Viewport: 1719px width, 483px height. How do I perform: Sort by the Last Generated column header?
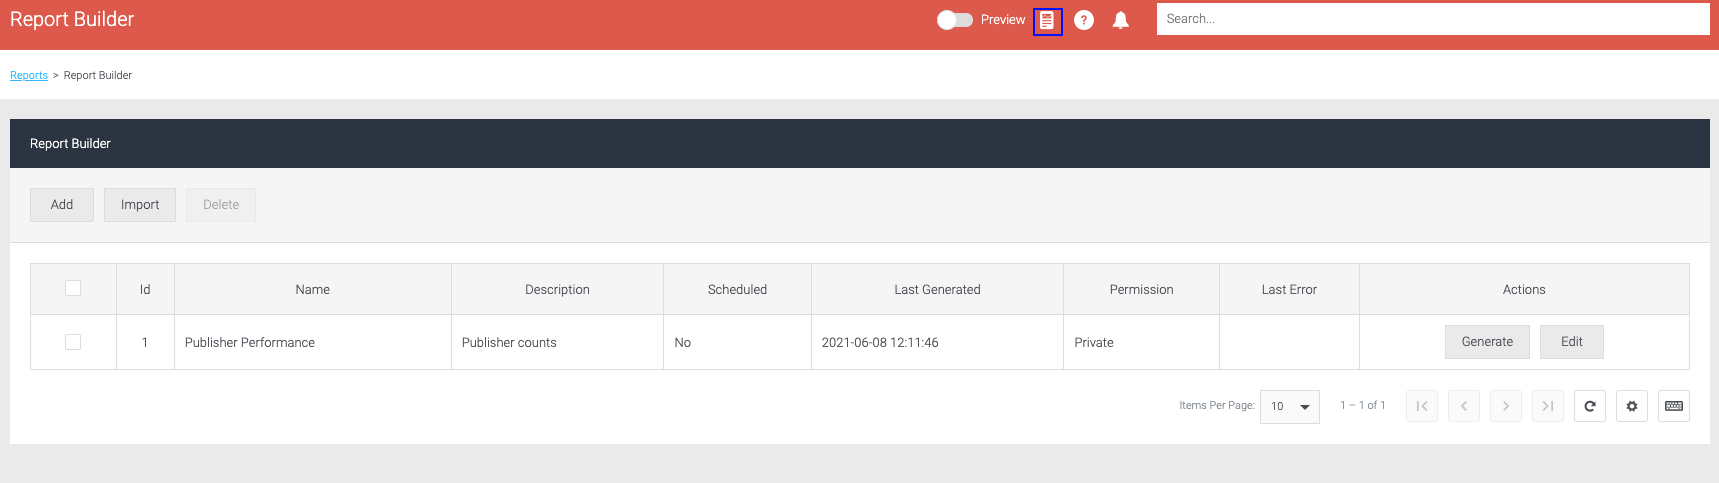click(x=937, y=290)
